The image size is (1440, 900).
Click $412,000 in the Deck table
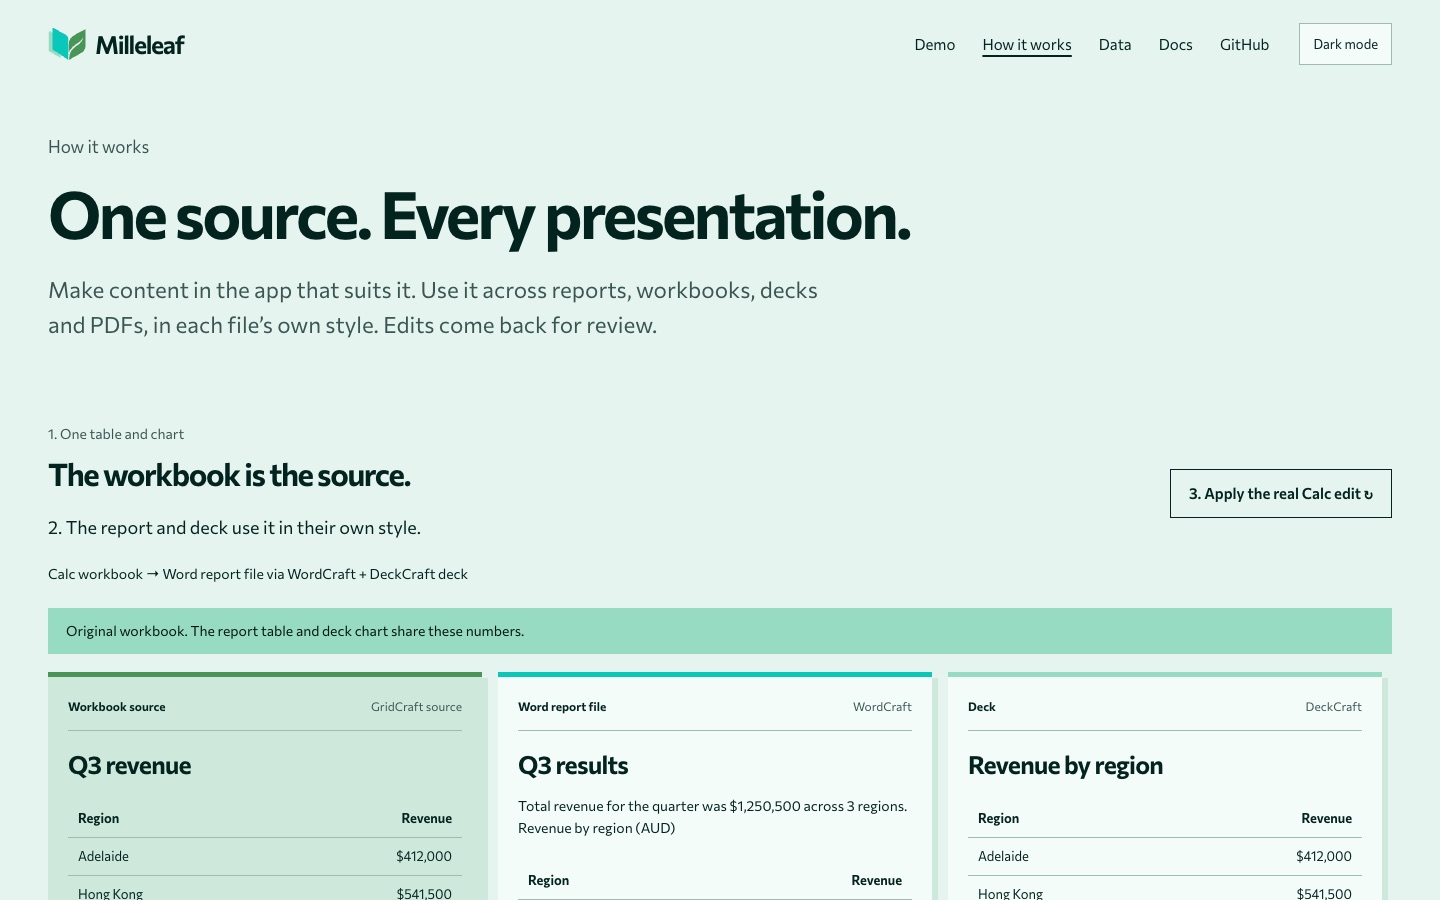(x=1324, y=856)
